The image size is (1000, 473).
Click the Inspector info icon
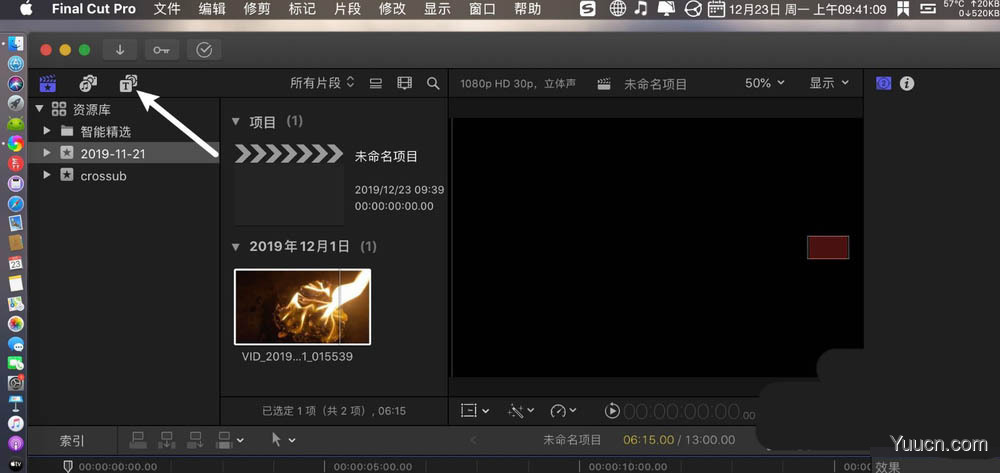[907, 84]
